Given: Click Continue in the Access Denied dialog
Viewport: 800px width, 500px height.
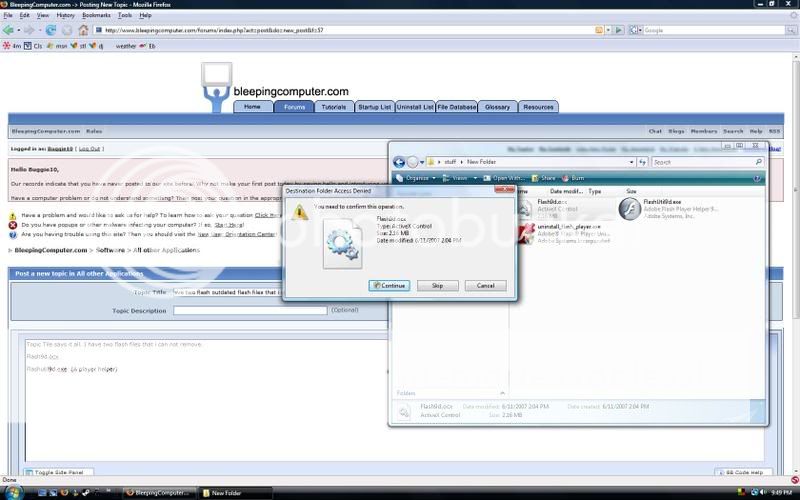Looking at the screenshot, I should 389,286.
